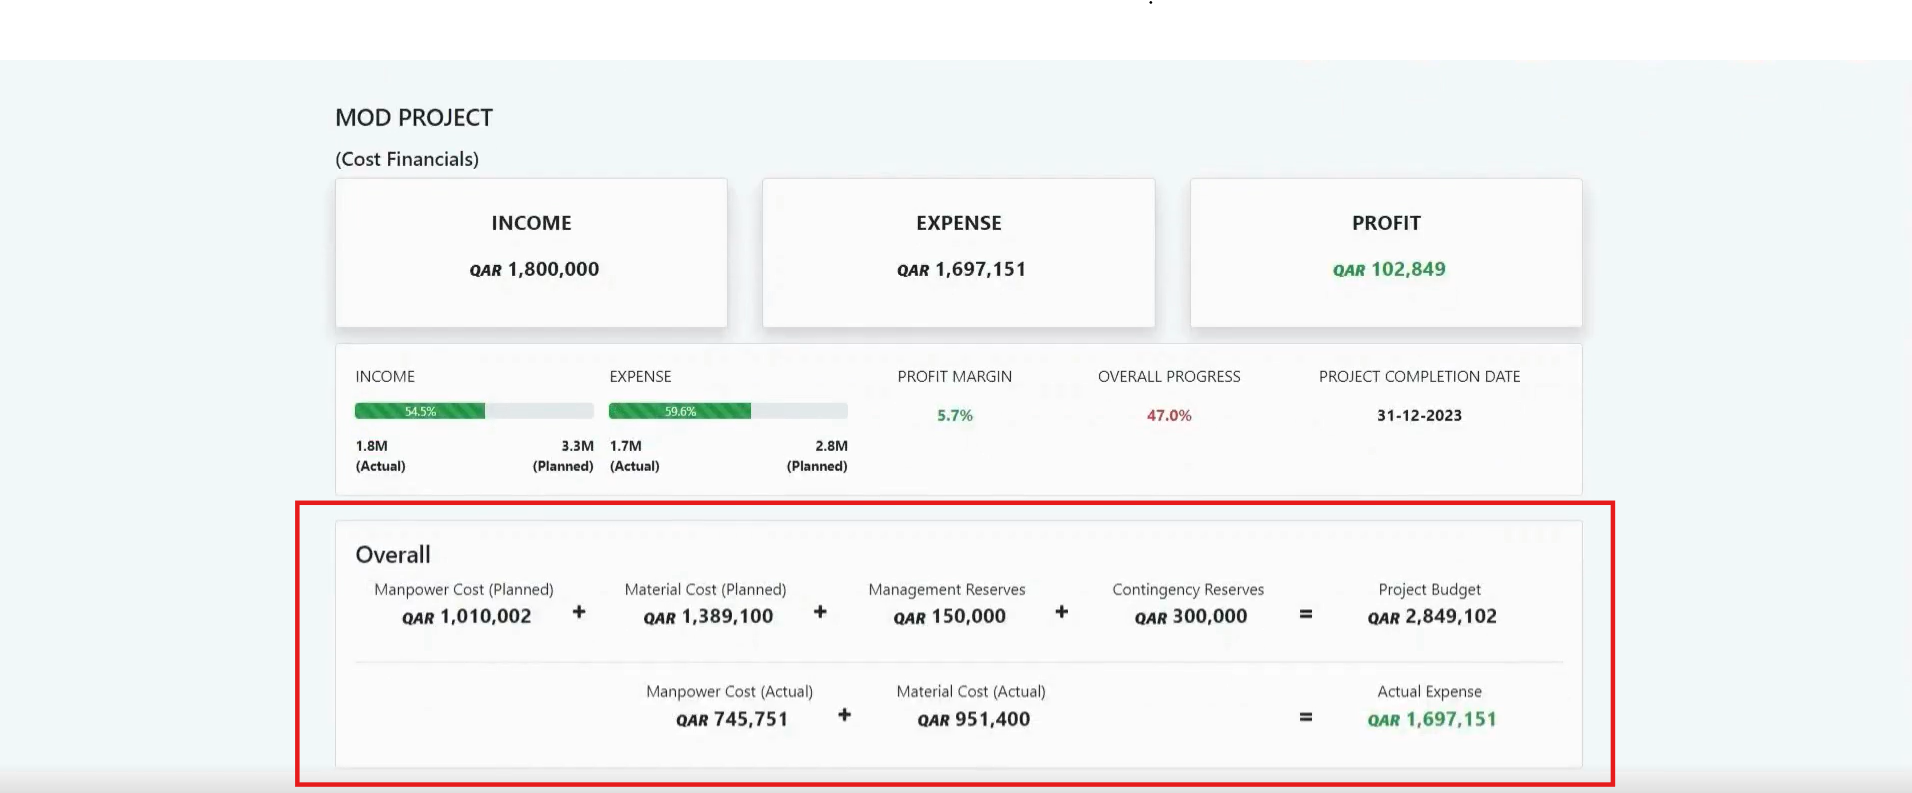The height and width of the screenshot is (793, 1912).
Task: Click the MOD PROJECT page title
Action: [414, 118]
